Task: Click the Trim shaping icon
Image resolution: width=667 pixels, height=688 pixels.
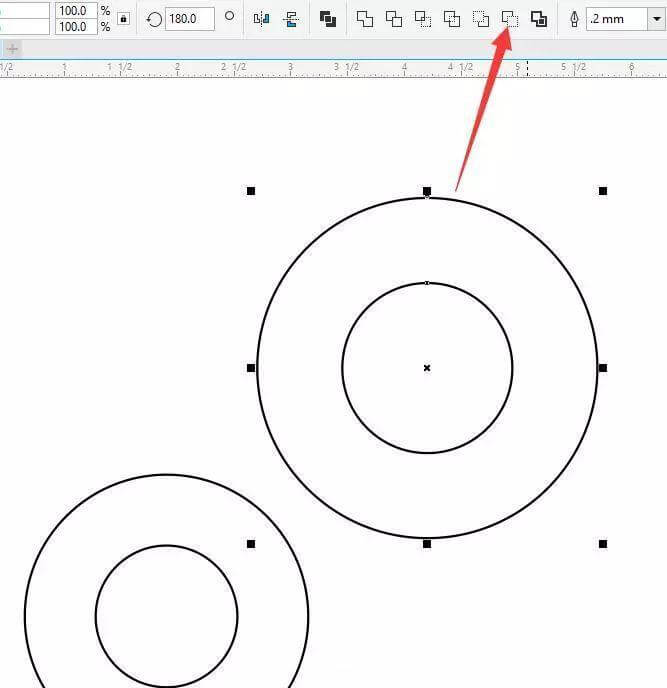Action: (x=394, y=18)
